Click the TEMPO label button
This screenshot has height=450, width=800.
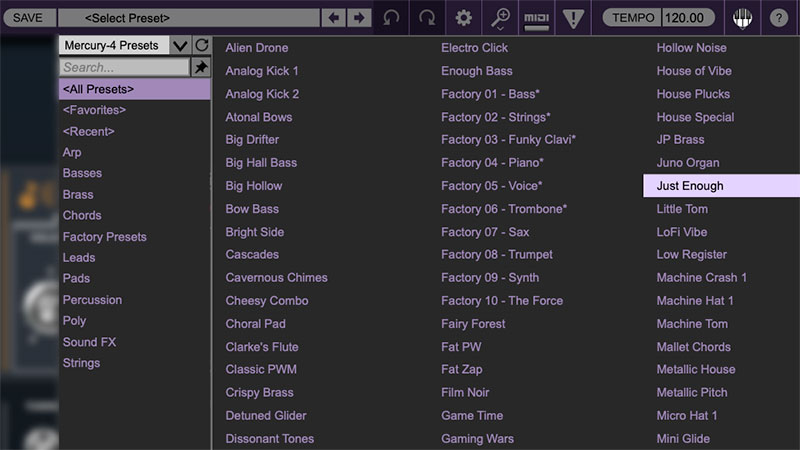coord(633,18)
